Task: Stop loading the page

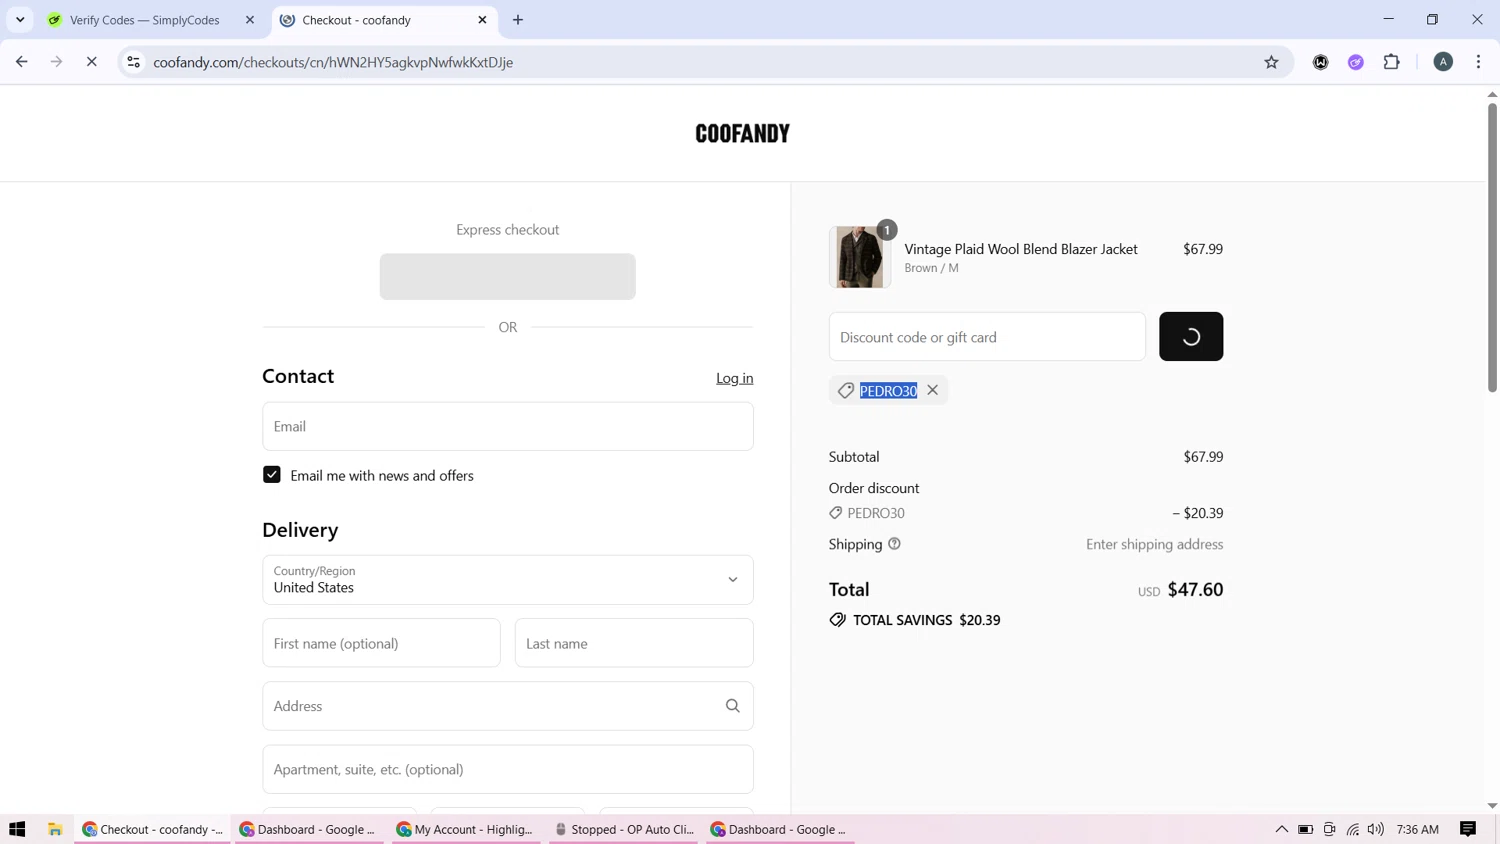Action: [x=91, y=62]
